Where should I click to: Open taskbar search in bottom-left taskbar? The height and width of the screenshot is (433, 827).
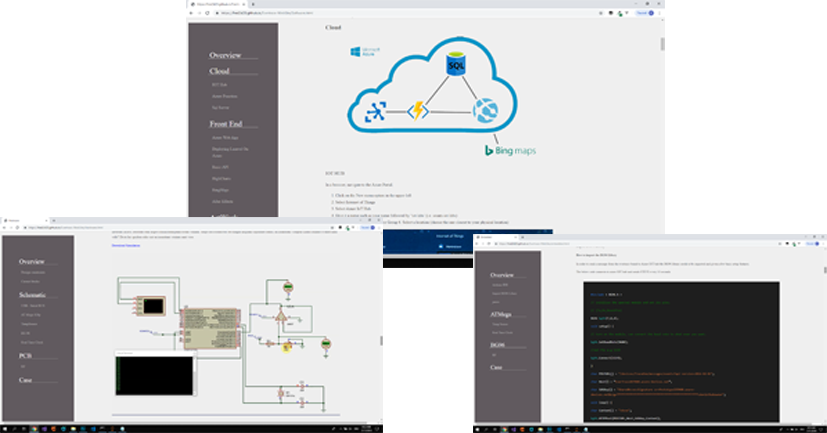tap(14, 429)
